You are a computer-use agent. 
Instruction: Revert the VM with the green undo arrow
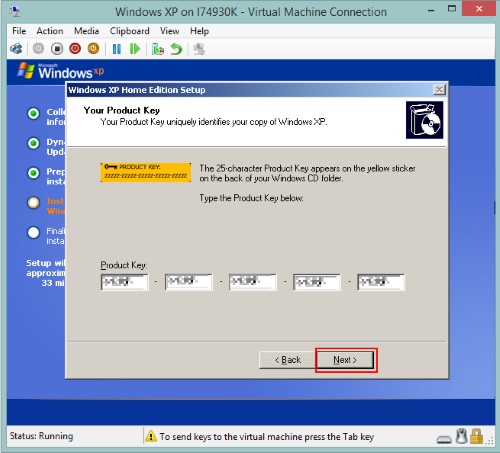pos(176,49)
